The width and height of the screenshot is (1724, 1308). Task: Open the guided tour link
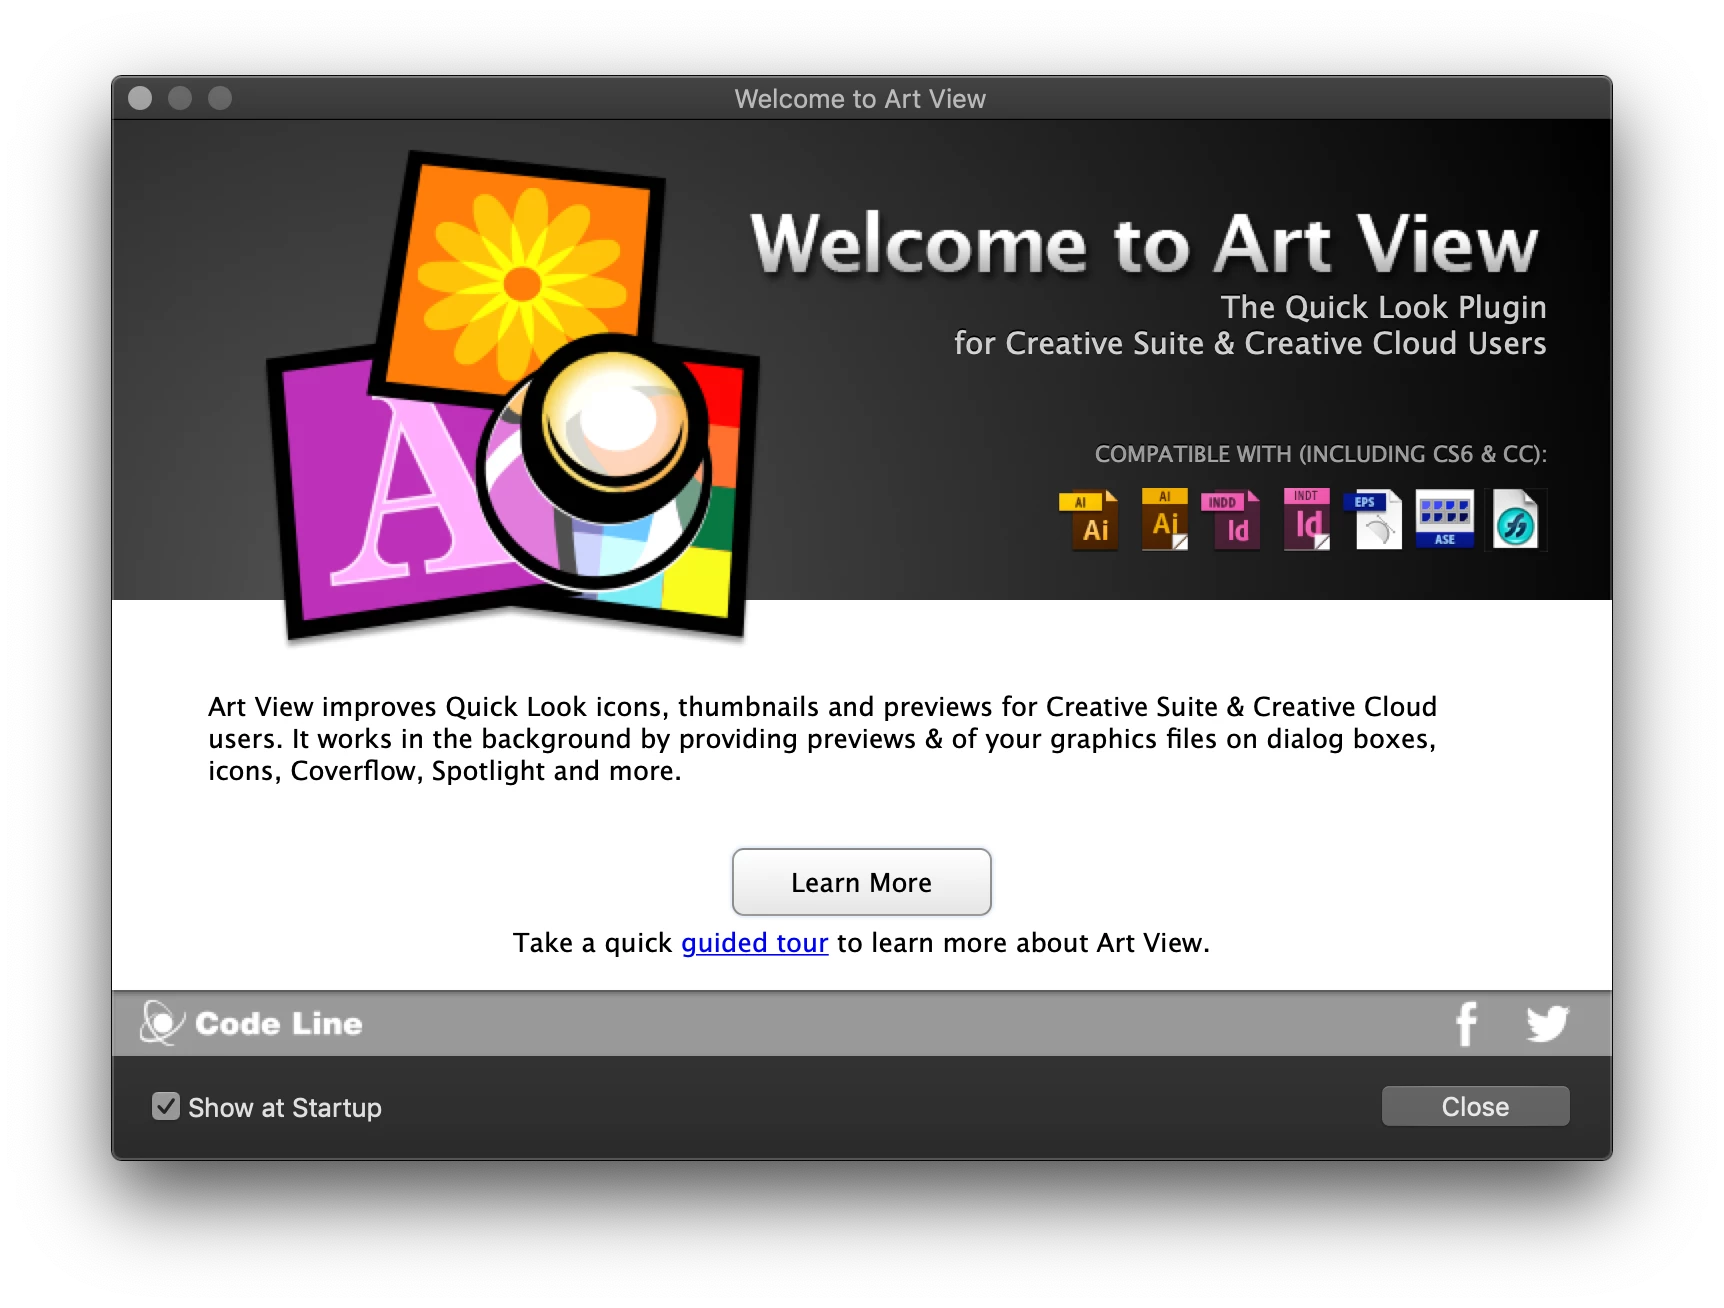[x=755, y=943]
